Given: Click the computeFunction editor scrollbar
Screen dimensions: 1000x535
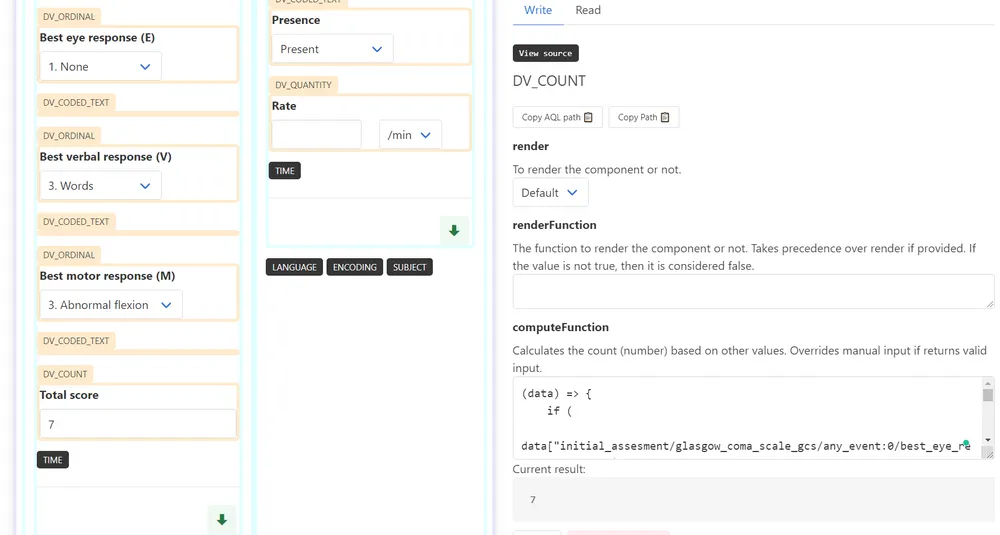Looking at the screenshot, I should point(988,417).
